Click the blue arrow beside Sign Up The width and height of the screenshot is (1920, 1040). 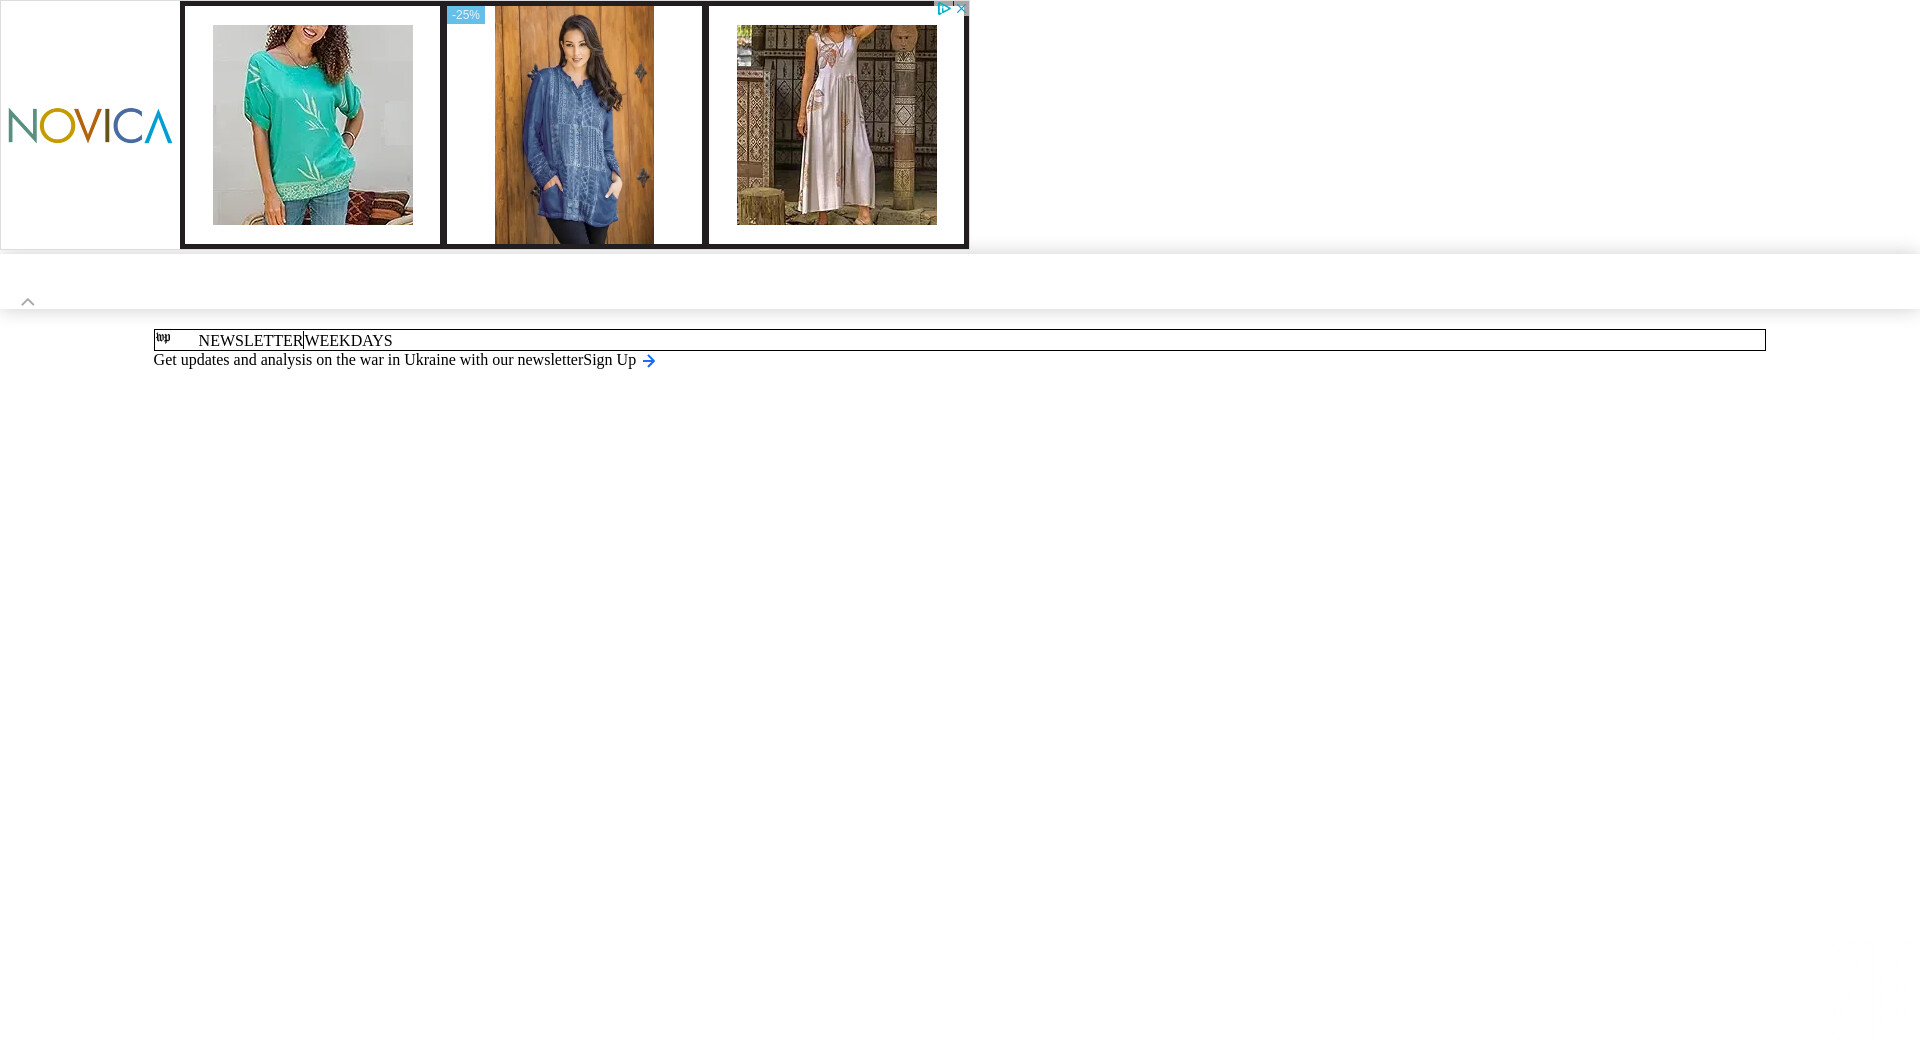click(x=649, y=361)
